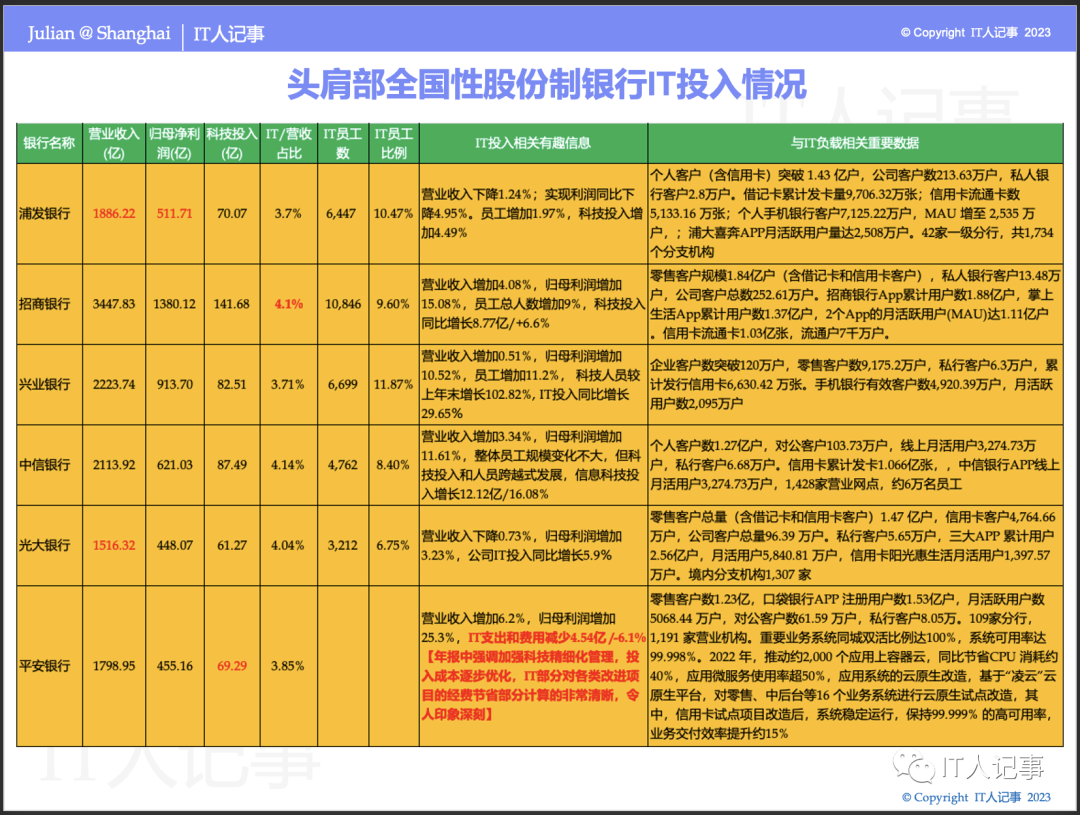Click 招商银行 tech investment value 141.68

pyautogui.click(x=231, y=304)
